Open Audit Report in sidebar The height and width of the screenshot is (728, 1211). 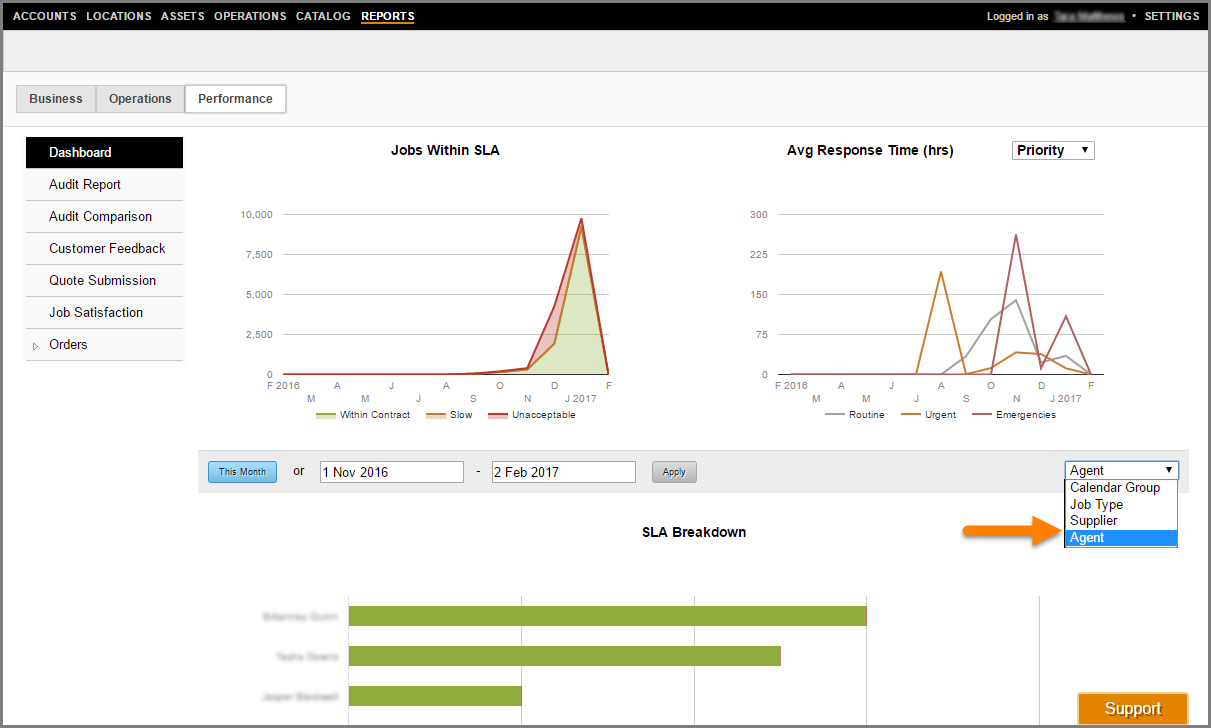pyautogui.click(x=85, y=185)
